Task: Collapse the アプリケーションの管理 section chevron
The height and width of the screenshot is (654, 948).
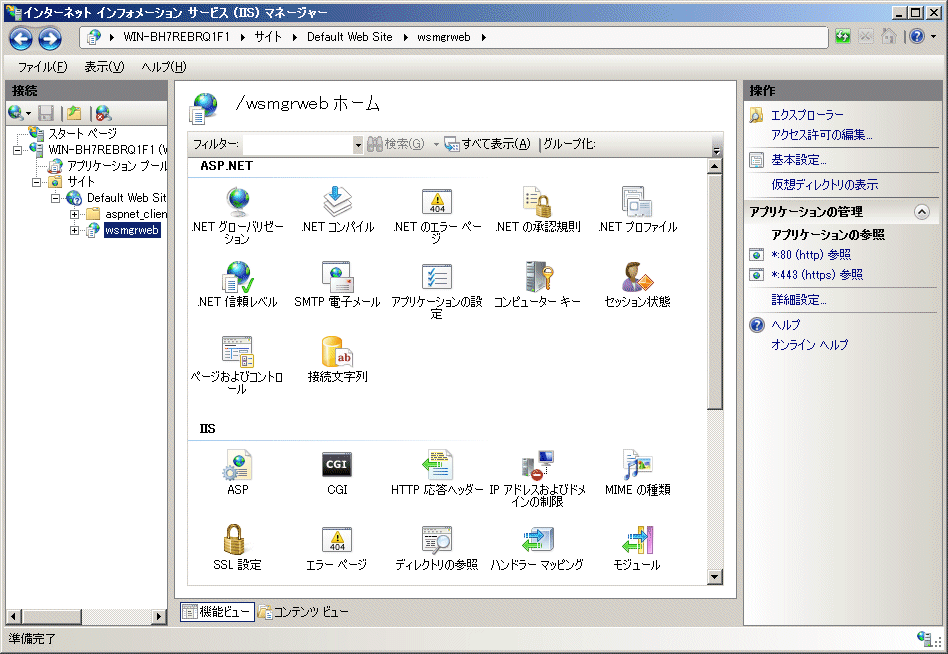Action: pos(922,212)
